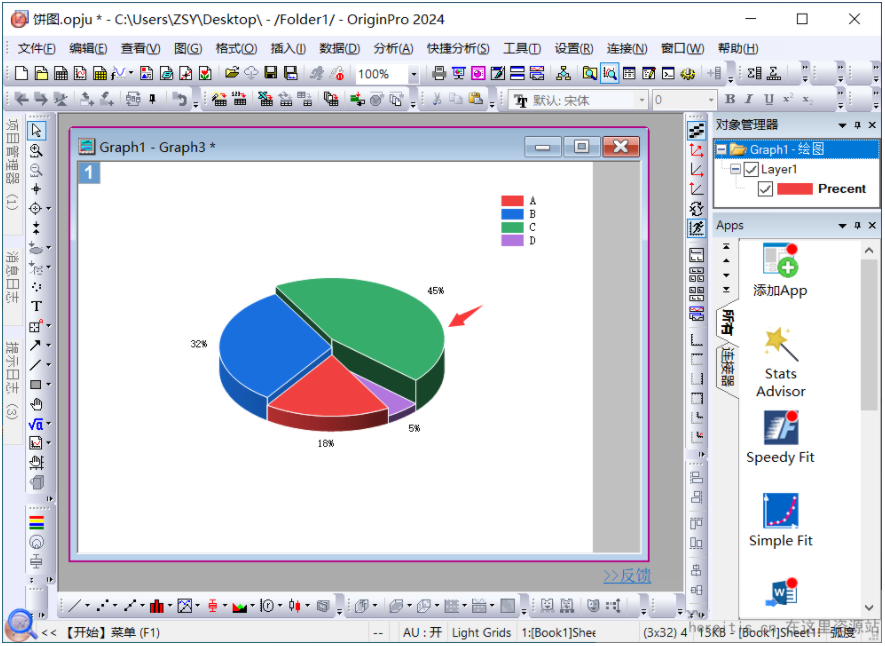This screenshot has width=885, height=646.
Task: Open the Code Builder gear icon
Action: pyautogui.click(x=687, y=73)
